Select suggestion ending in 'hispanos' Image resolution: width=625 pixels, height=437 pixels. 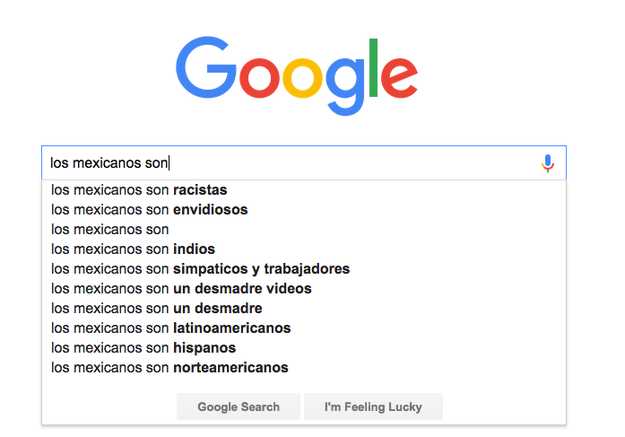point(304,348)
